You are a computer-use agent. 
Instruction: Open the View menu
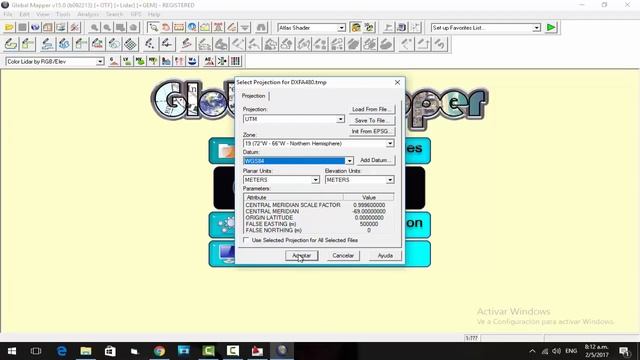click(x=42, y=14)
